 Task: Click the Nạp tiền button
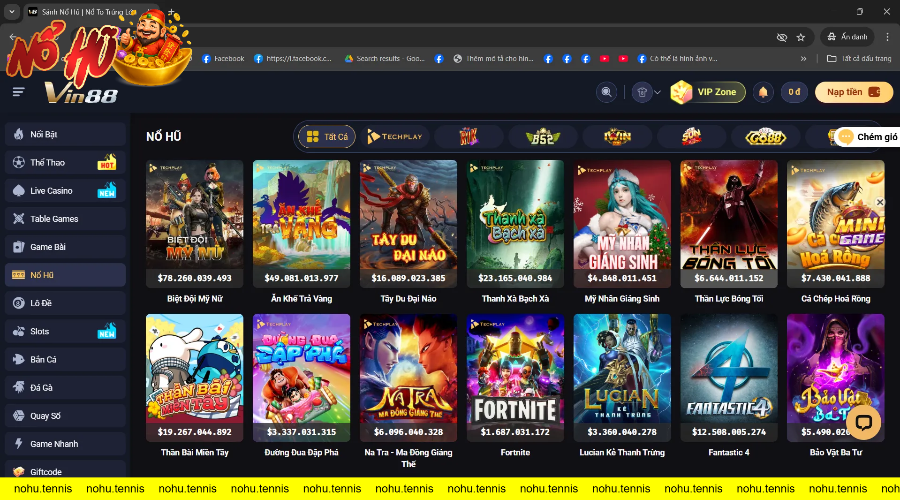[853, 92]
